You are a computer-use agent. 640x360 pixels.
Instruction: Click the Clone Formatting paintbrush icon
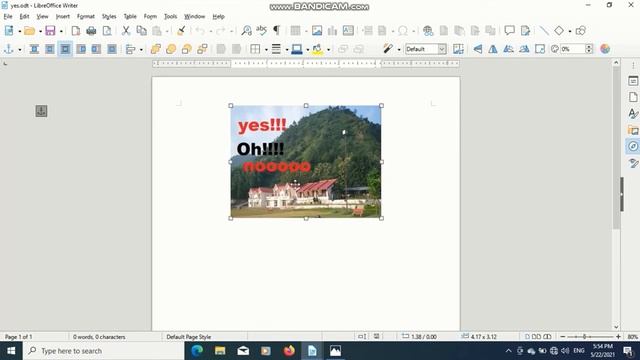(181, 31)
